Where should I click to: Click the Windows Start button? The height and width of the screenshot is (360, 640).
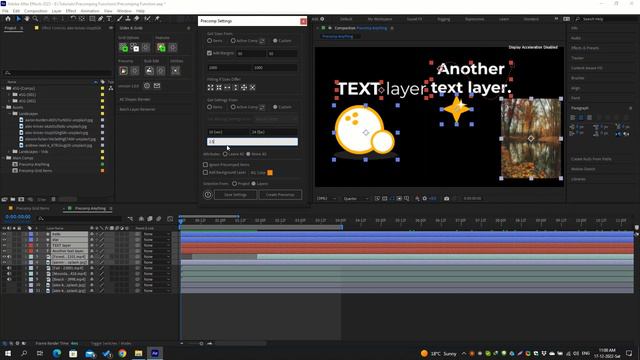point(8,353)
